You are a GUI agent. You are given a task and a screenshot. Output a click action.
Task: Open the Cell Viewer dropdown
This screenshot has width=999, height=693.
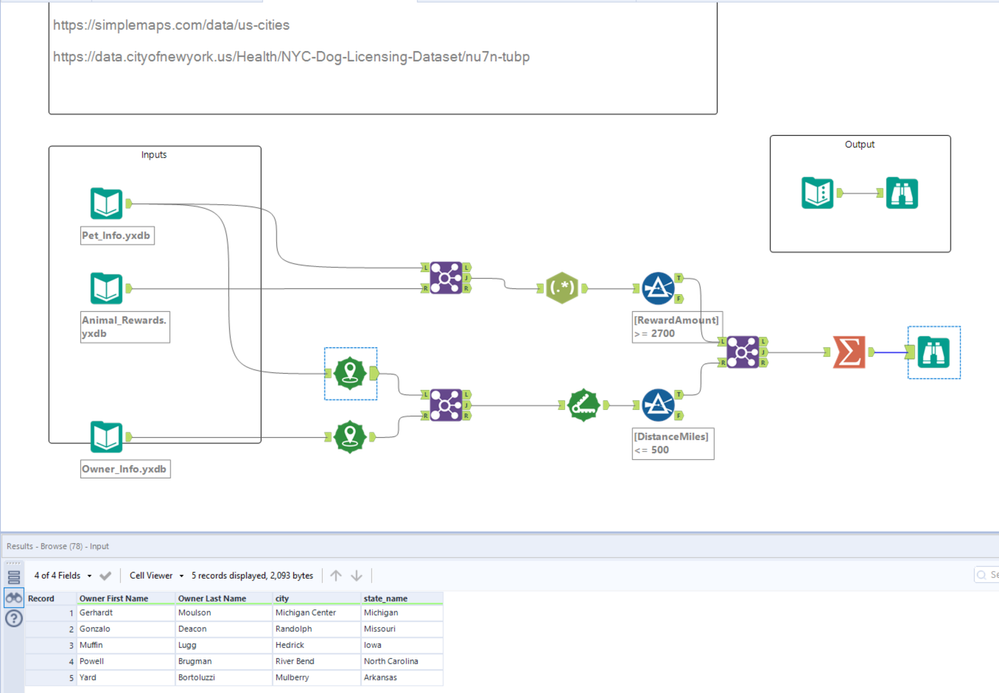coord(157,575)
